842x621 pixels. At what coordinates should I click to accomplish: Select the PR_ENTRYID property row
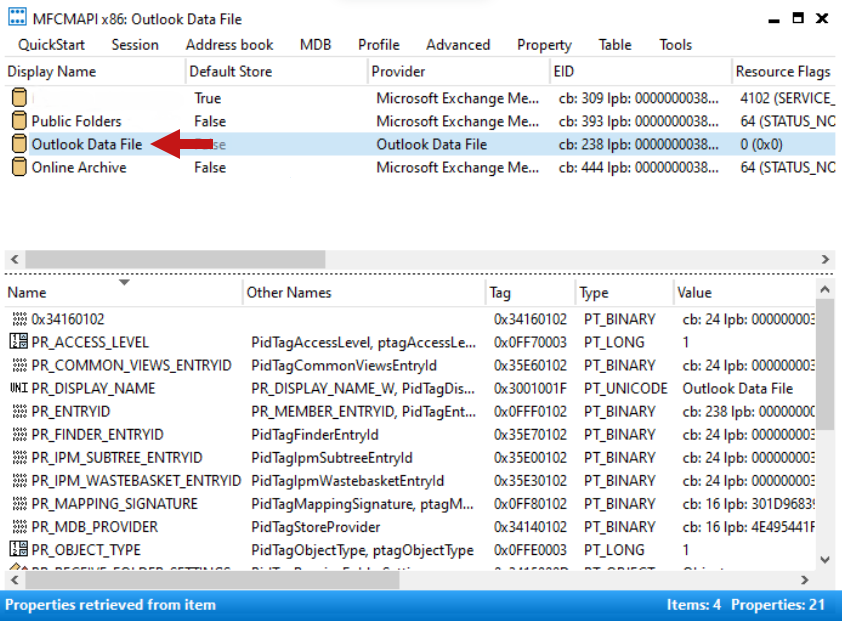[x=410, y=411]
